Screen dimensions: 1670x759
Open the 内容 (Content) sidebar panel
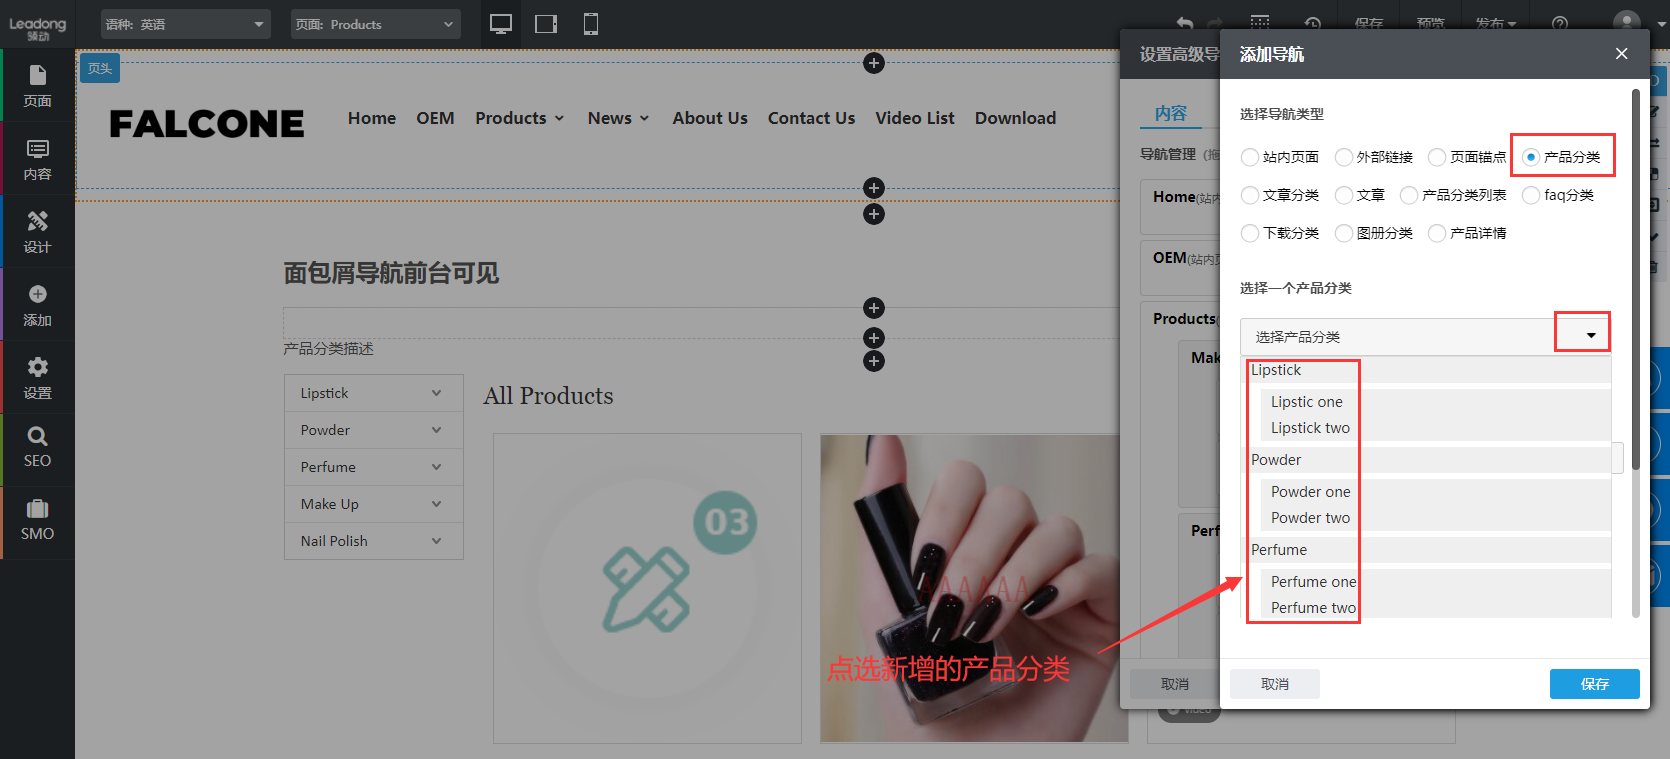tap(37, 159)
